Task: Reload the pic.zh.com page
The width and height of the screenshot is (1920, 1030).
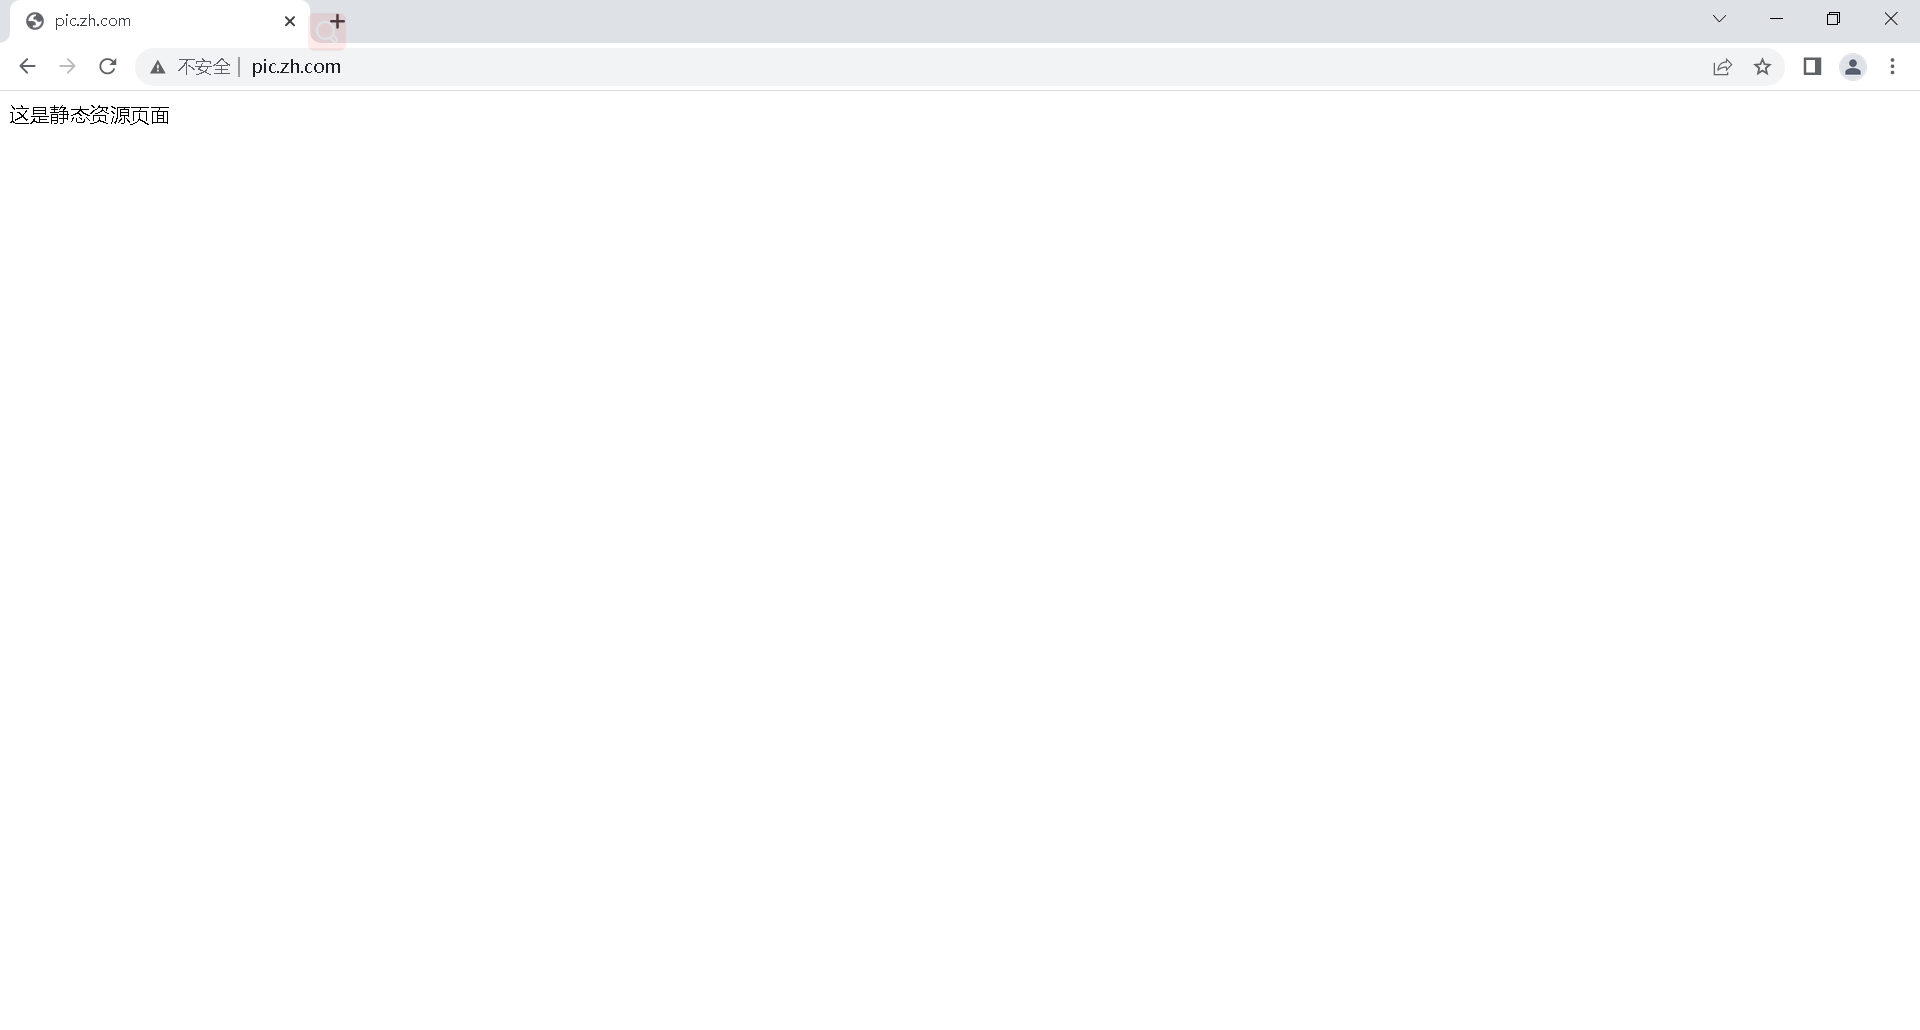Action: 108,67
